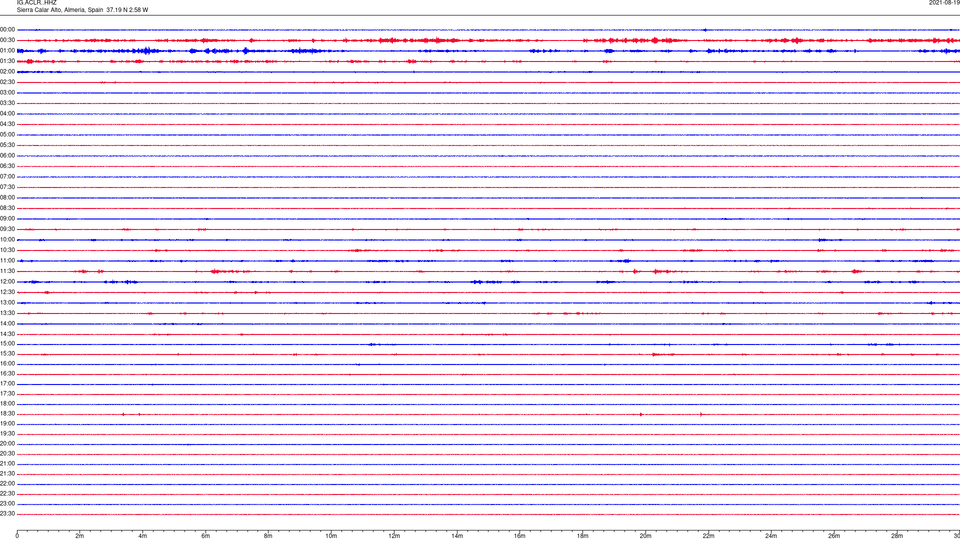Click the 11:30 time row label

click(7, 271)
